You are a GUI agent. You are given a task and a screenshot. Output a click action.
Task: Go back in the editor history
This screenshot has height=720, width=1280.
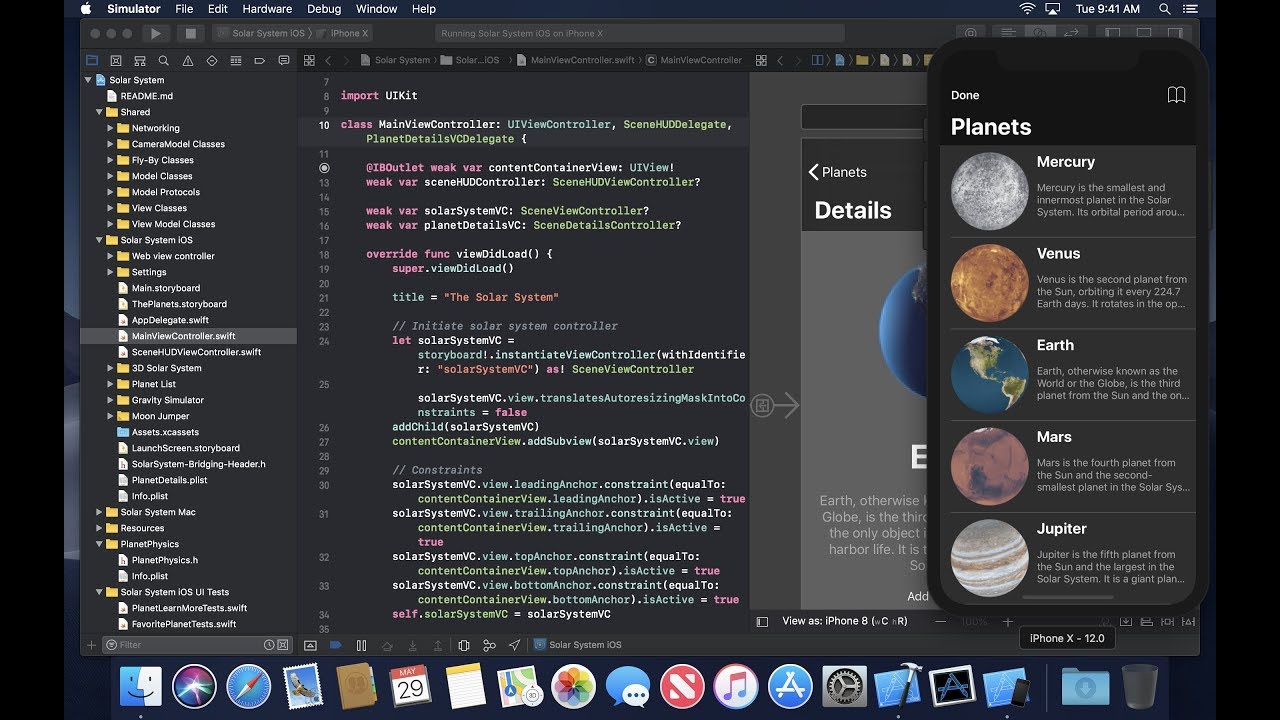click(329, 60)
